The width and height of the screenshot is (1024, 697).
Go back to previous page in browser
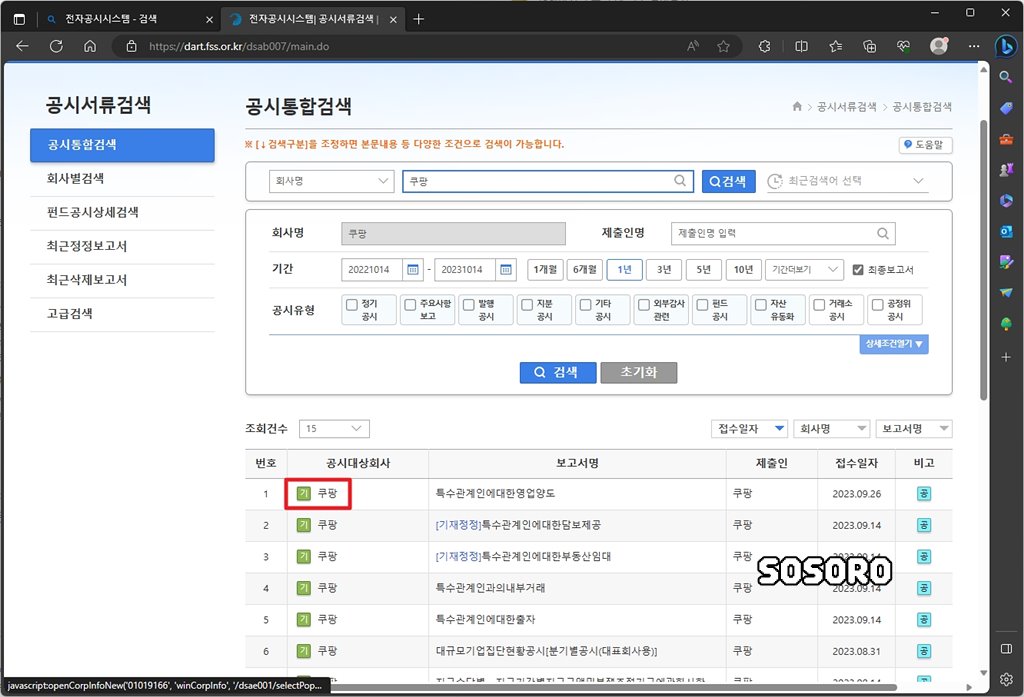click(x=22, y=46)
